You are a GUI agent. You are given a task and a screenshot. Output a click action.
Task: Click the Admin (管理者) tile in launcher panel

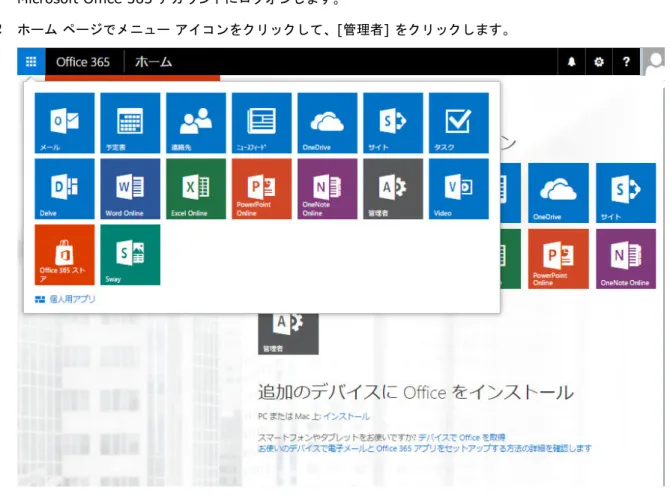(x=393, y=189)
